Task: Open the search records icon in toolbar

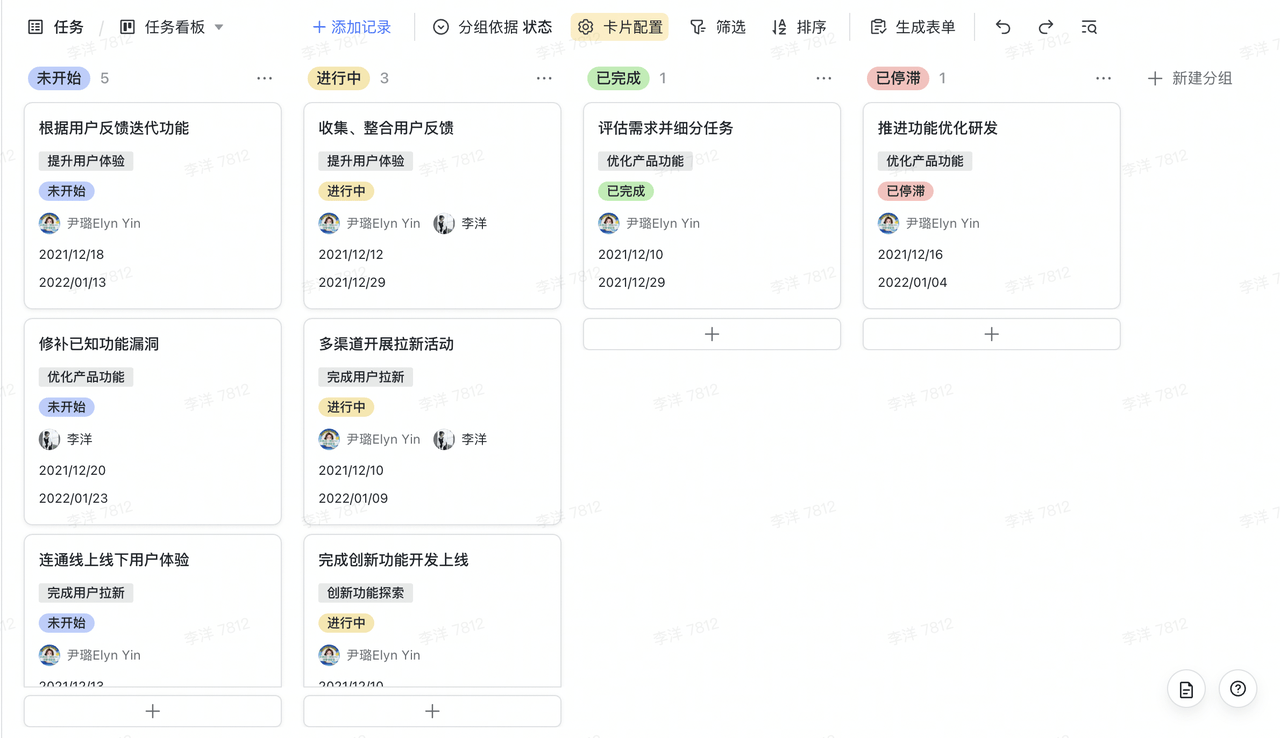Action: pyautogui.click(x=1089, y=27)
